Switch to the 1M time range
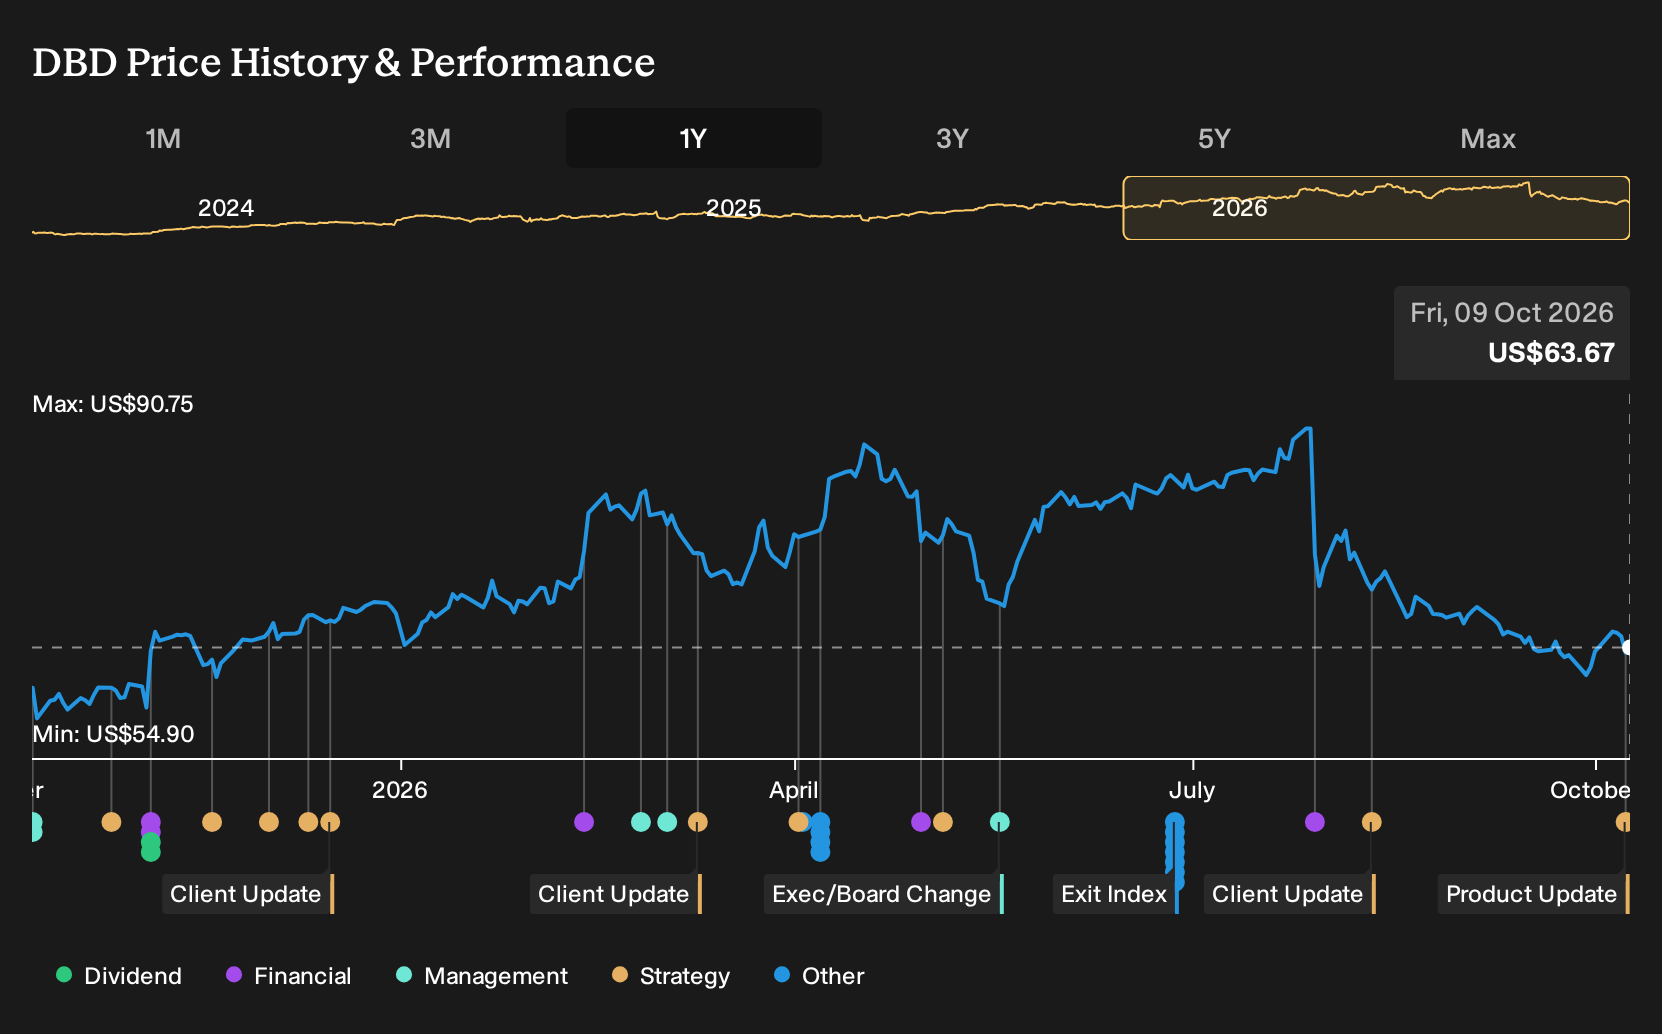Image resolution: width=1662 pixels, height=1034 pixels. pos(163,138)
